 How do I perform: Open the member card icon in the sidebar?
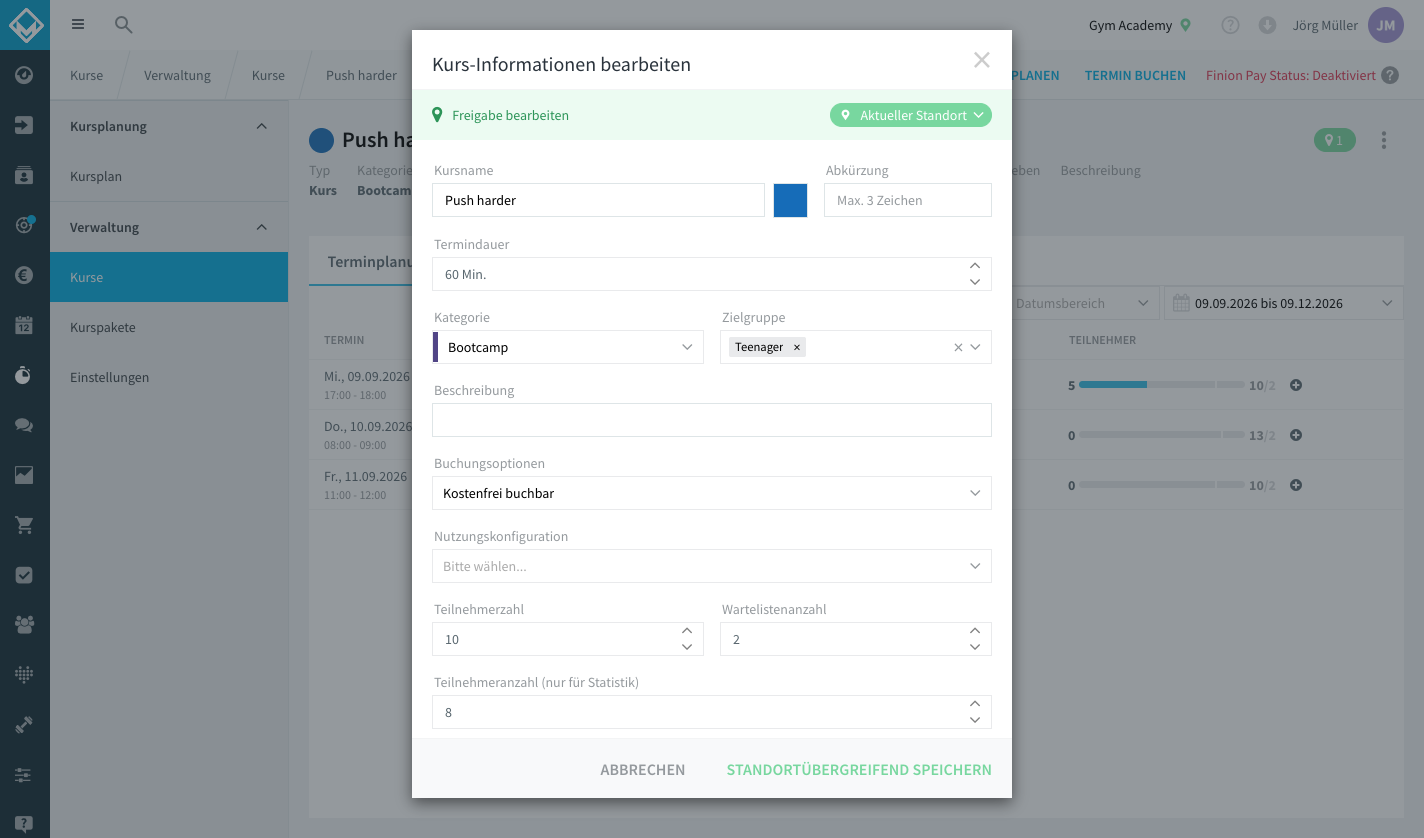pos(25,175)
